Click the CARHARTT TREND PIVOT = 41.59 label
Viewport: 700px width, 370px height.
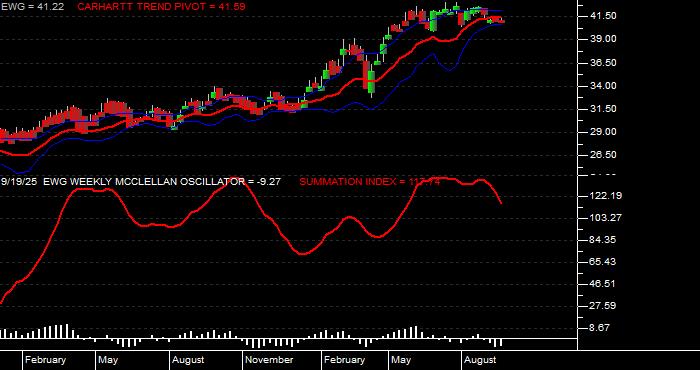click(162, 7)
